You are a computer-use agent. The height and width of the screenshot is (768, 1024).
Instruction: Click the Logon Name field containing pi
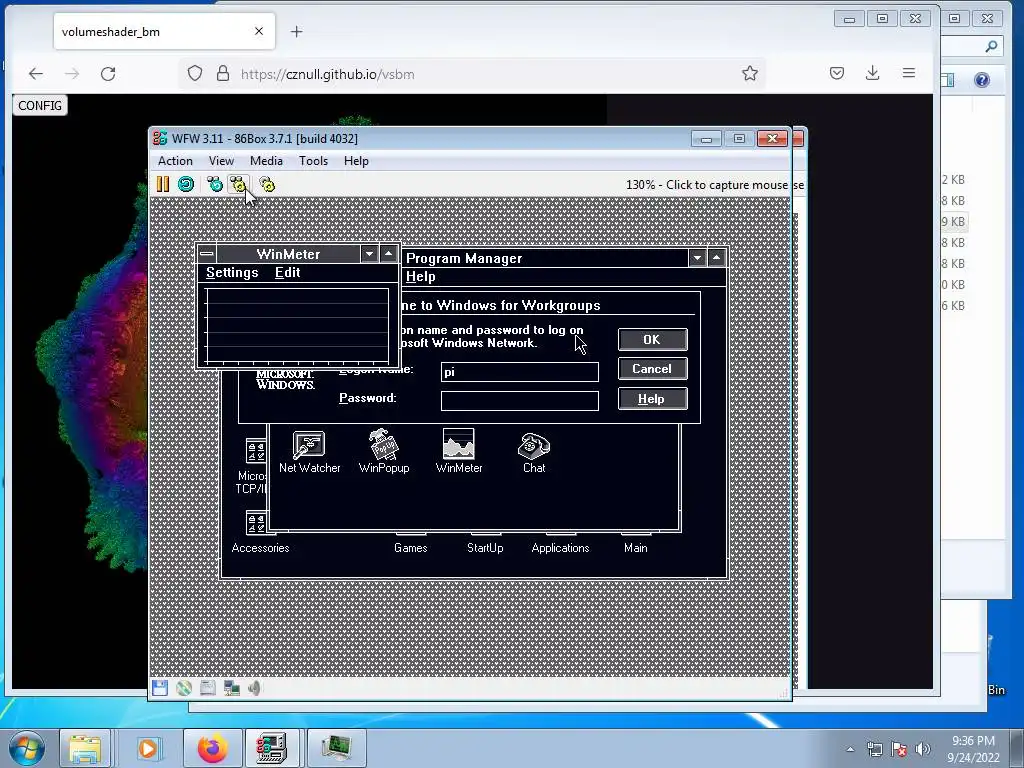(520, 372)
